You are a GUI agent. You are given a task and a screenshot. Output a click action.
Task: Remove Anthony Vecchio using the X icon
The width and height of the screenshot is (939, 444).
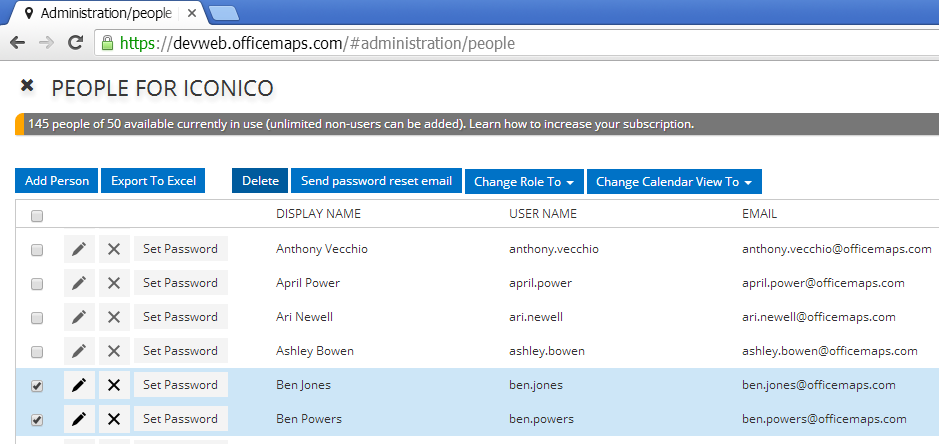pos(114,249)
